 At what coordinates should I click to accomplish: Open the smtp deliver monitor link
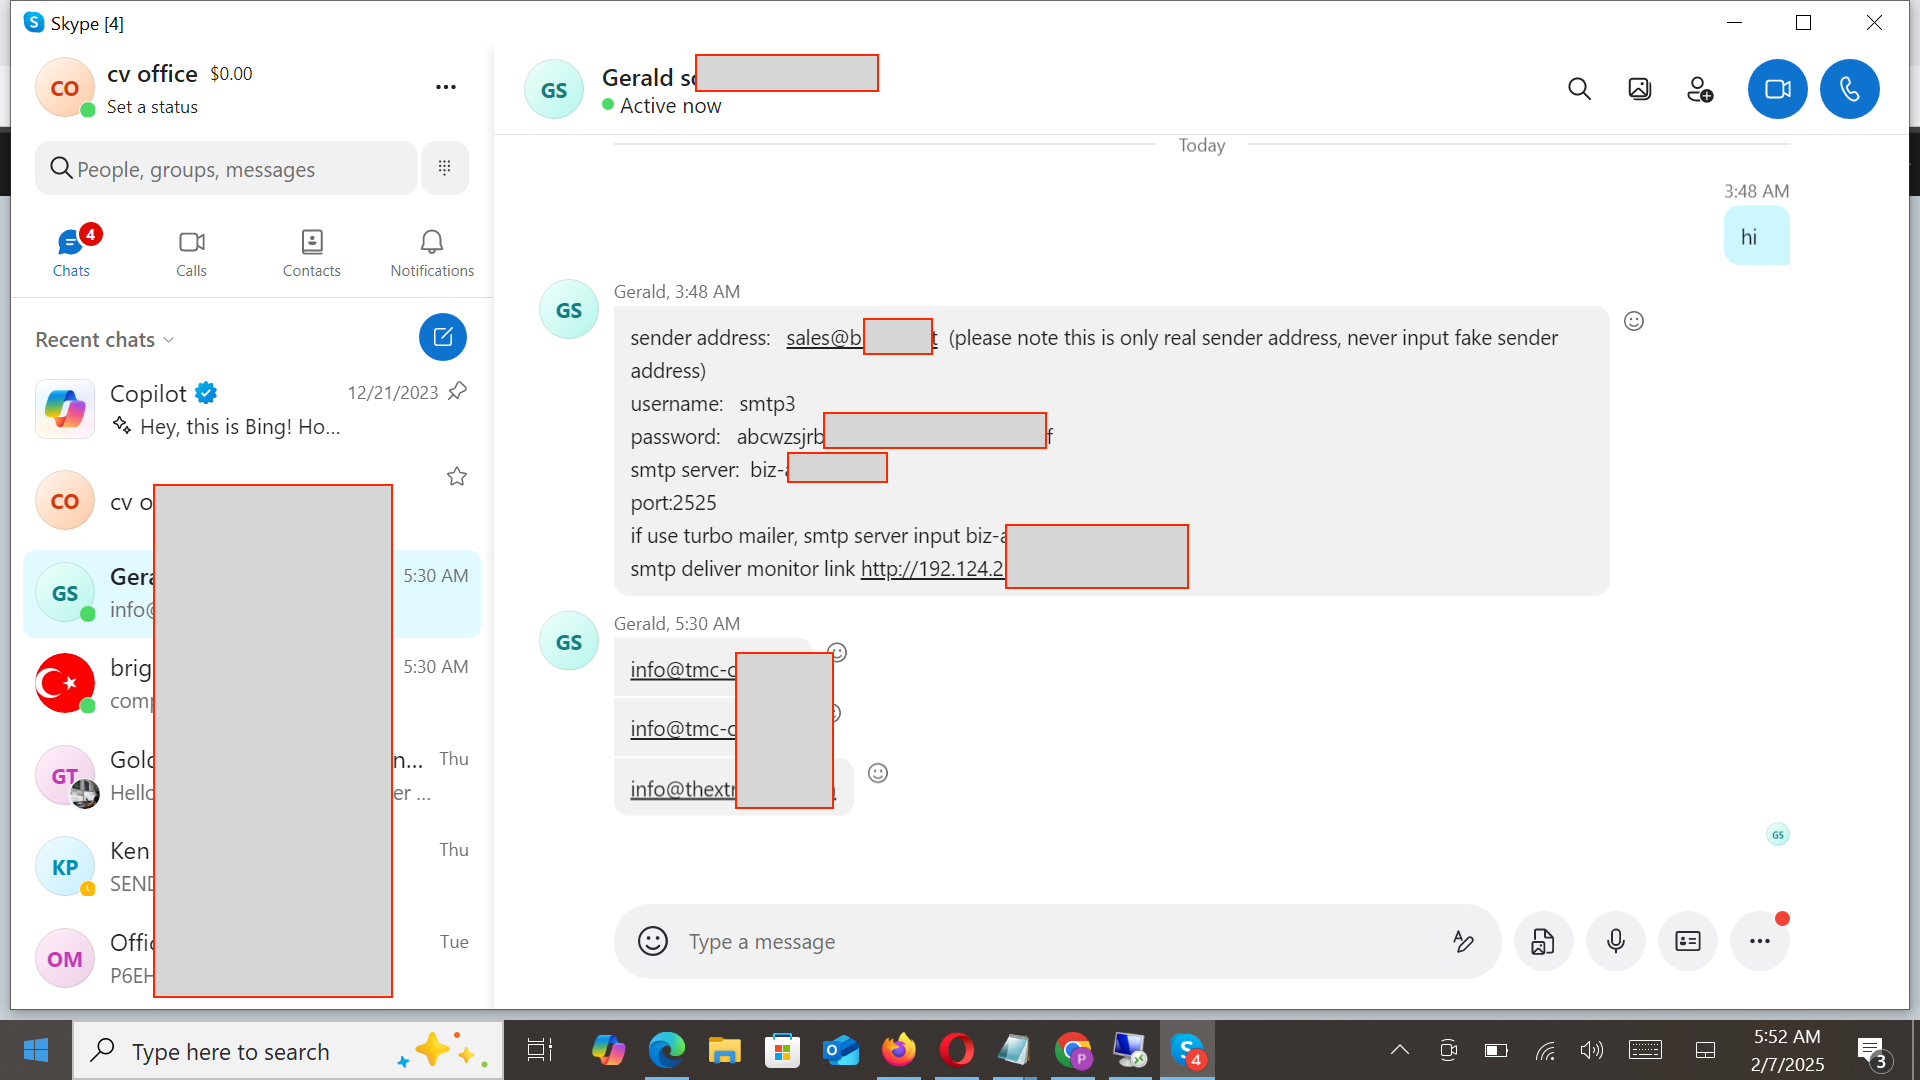pyautogui.click(x=932, y=568)
